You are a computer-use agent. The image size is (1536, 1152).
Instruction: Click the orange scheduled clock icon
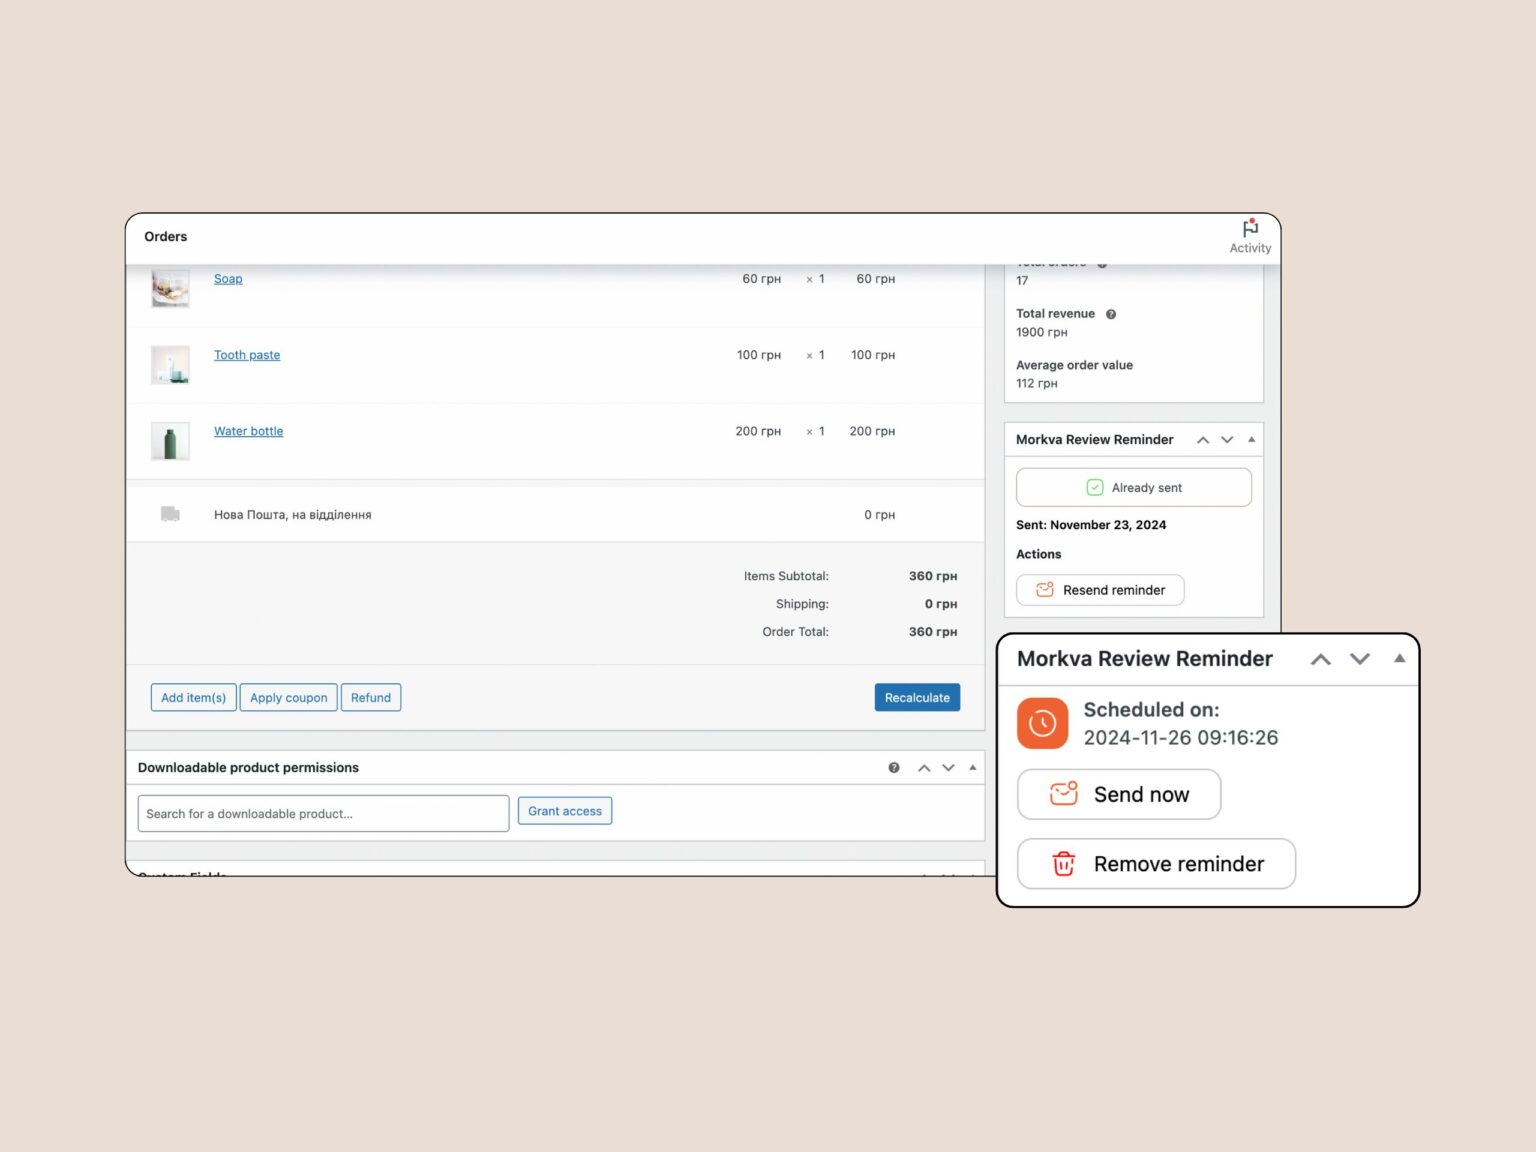(1042, 723)
